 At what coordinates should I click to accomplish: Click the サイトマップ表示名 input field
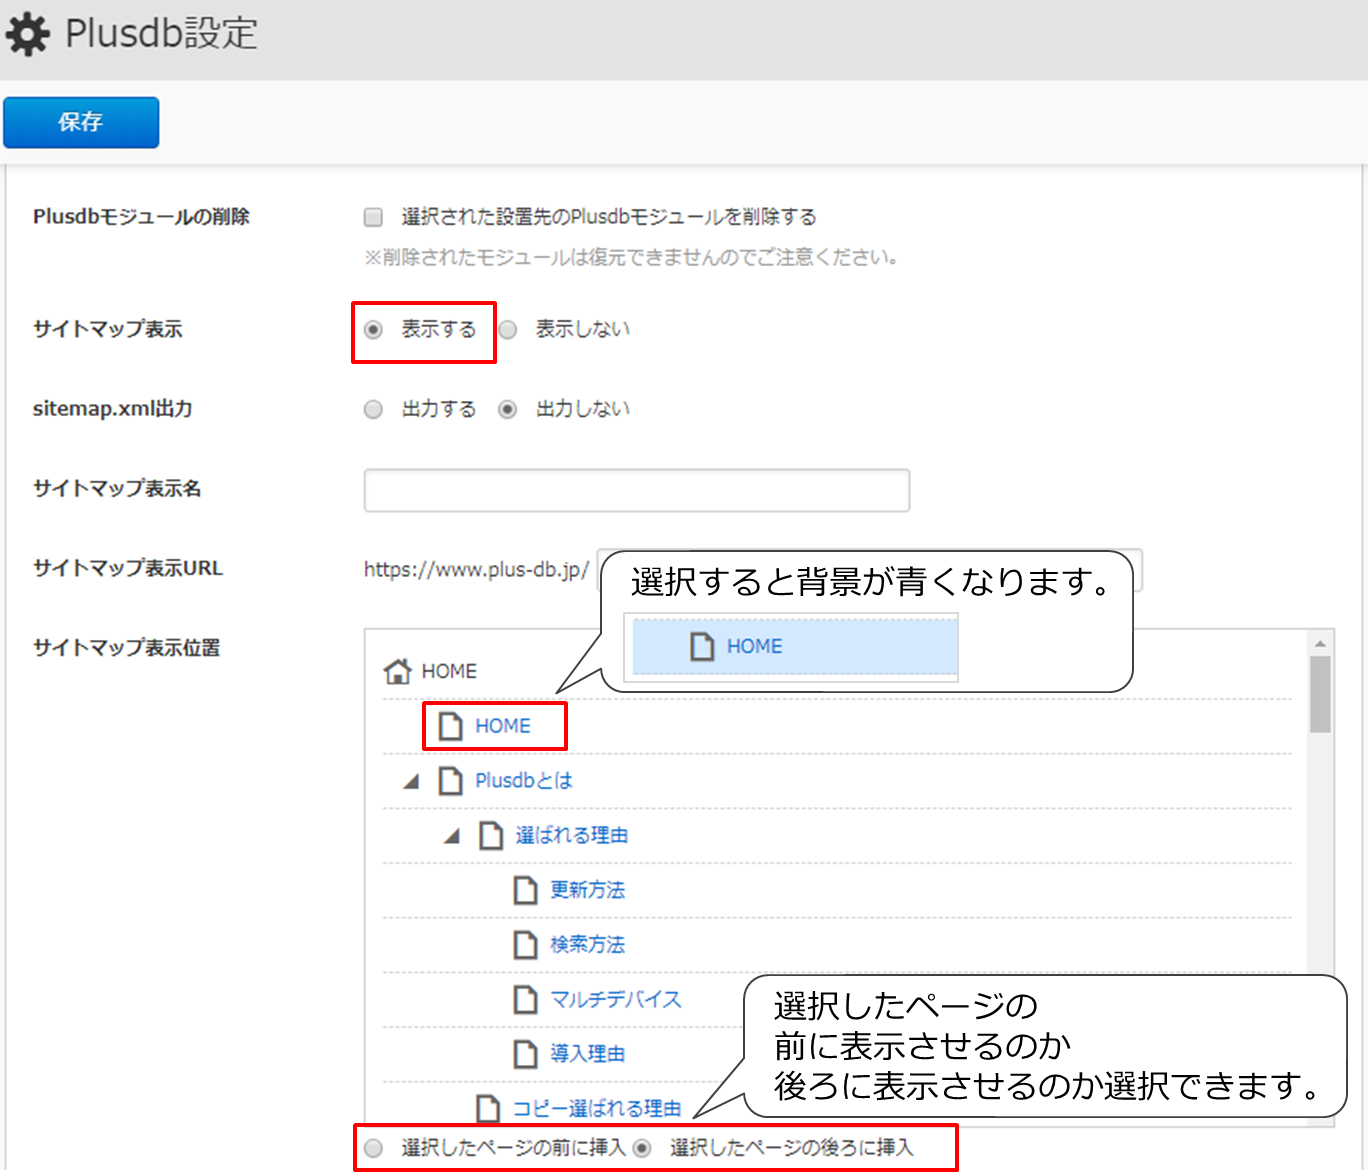point(637,490)
